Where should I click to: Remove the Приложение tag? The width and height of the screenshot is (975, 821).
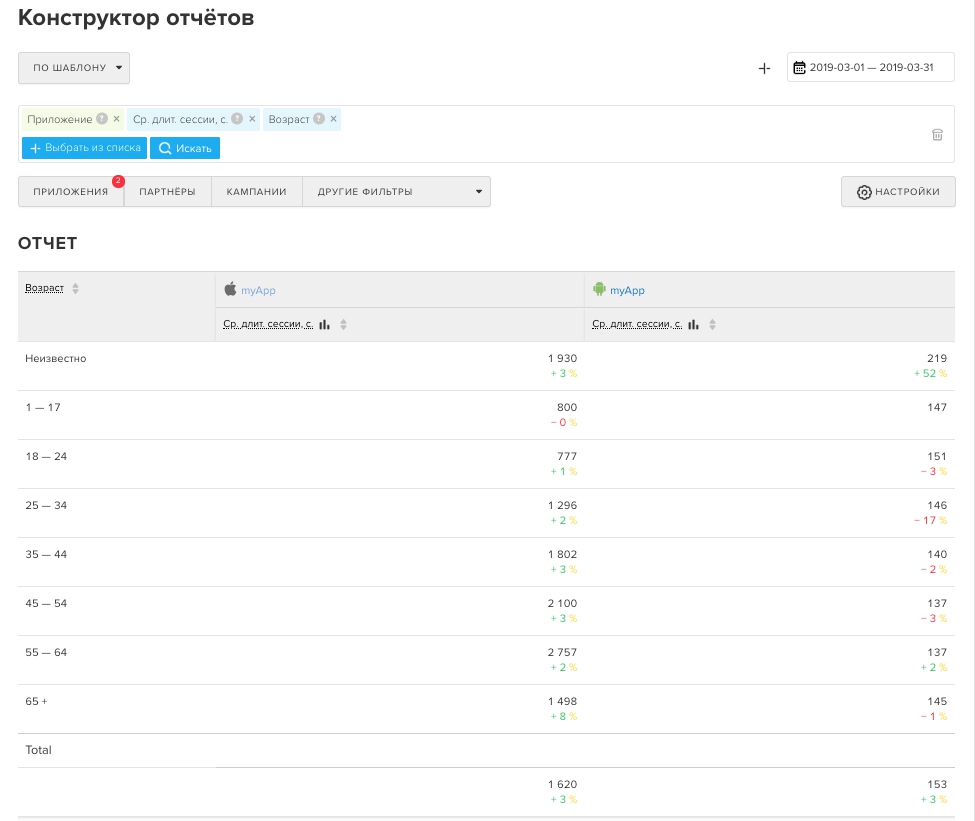pos(117,119)
